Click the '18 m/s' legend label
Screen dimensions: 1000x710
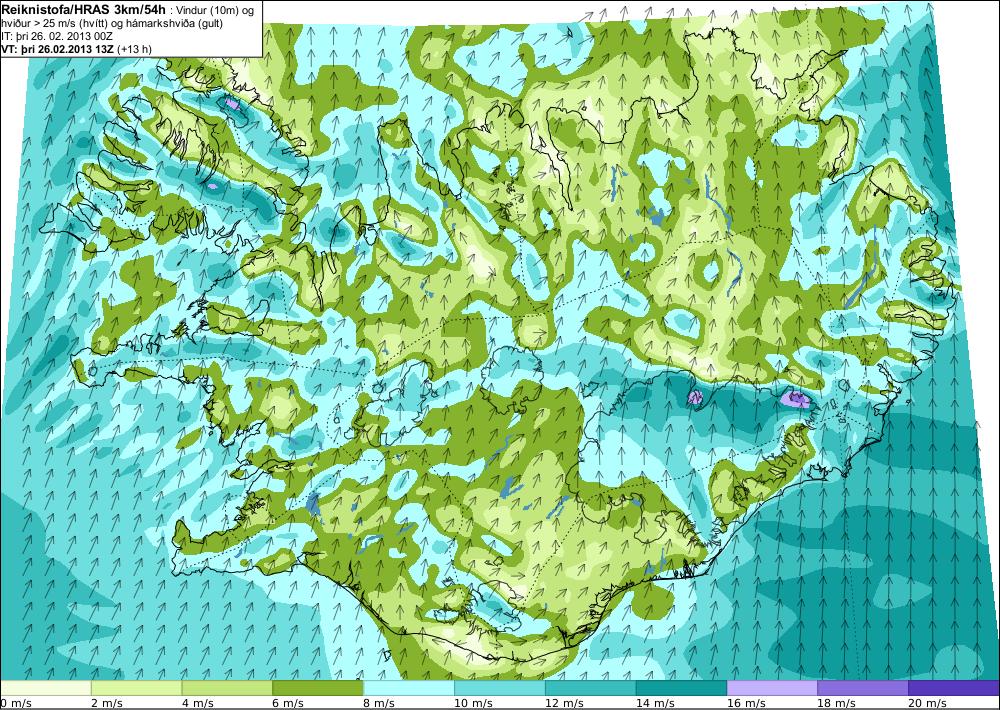[837, 703]
